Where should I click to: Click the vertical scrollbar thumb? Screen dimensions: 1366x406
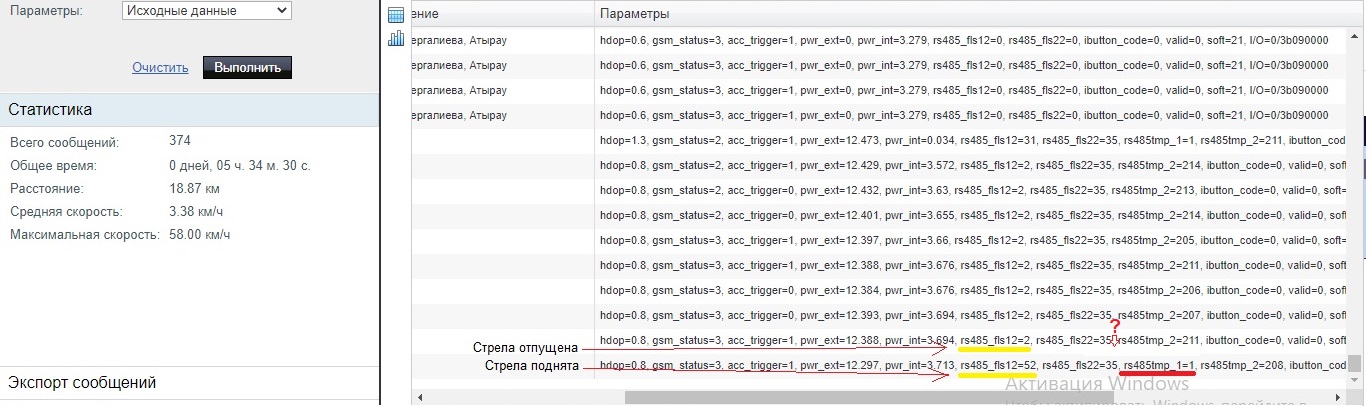(1355, 363)
